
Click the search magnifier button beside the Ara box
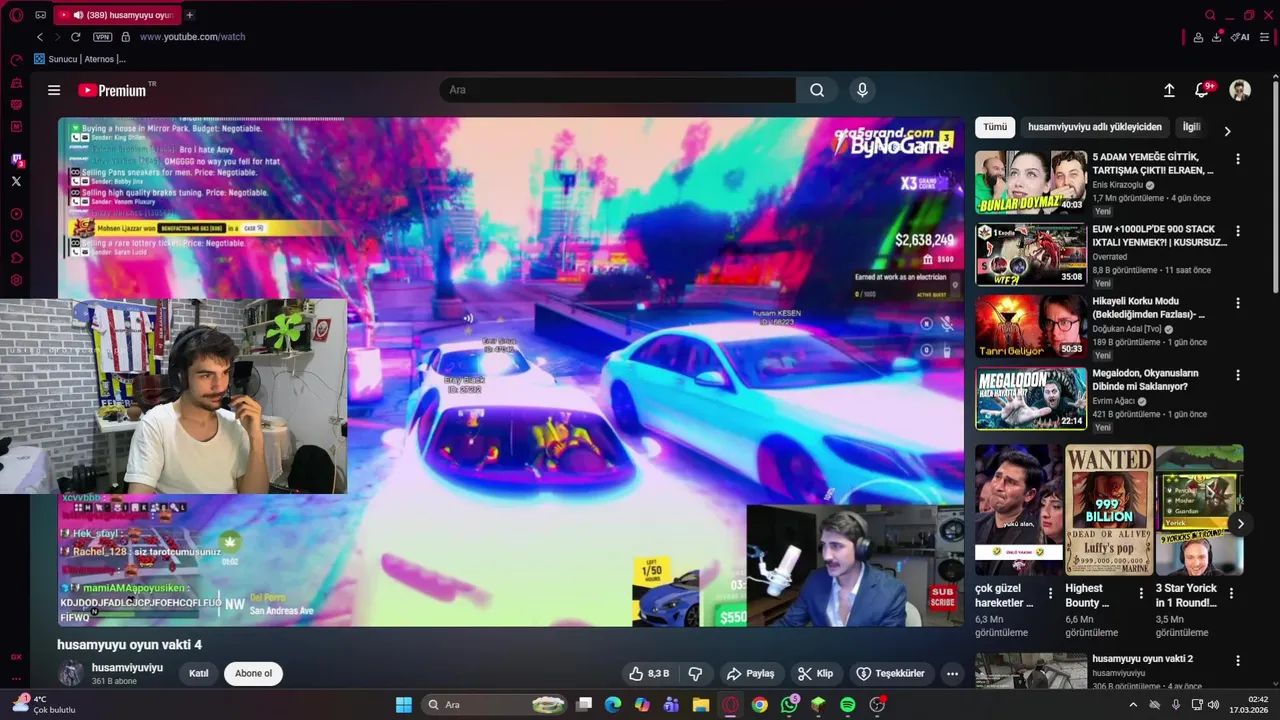click(817, 90)
